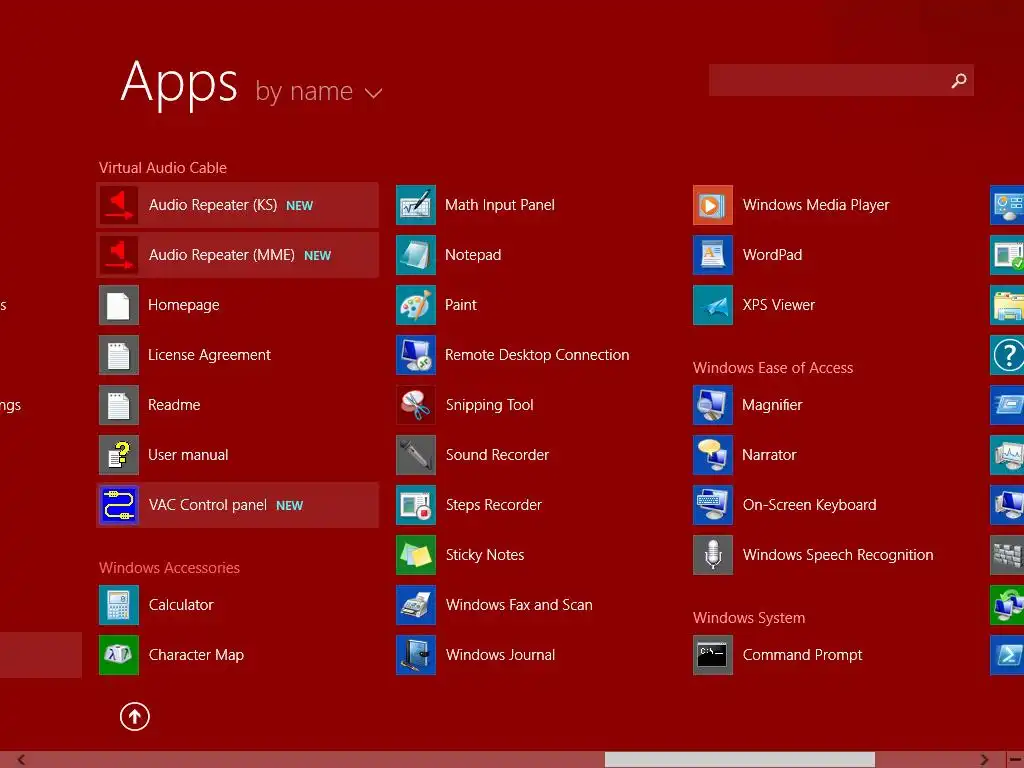The height and width of the screenshot is (768, 1024).
Task: Expand the 'by name' sort dropdown
Action: point(319,91)
